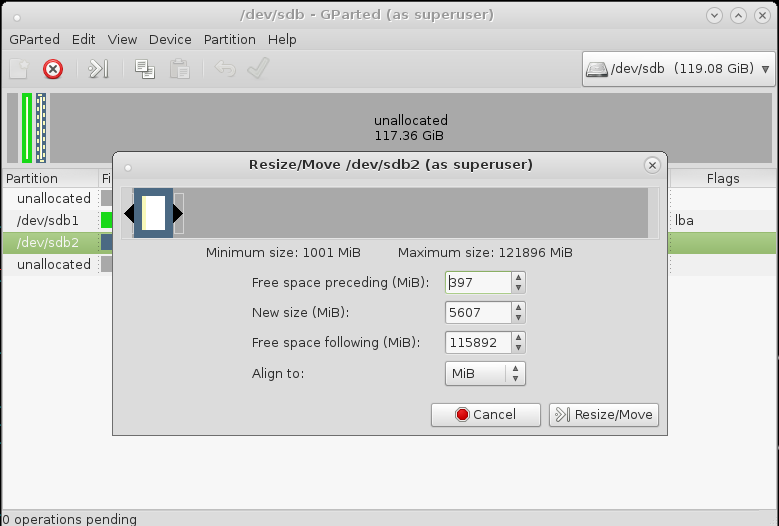The width and height of the screenshot is (779, 526).
Task: Open the /dev/sdb device dropdown
Action: (679, 69)
